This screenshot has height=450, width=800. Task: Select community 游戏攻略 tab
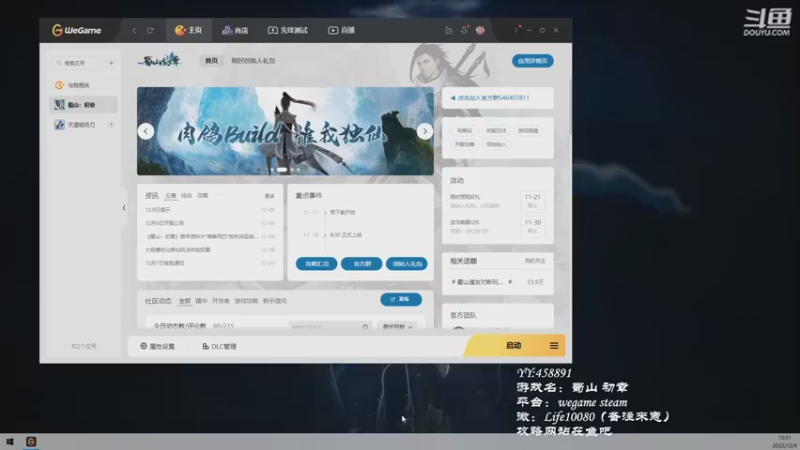[246, 301]
